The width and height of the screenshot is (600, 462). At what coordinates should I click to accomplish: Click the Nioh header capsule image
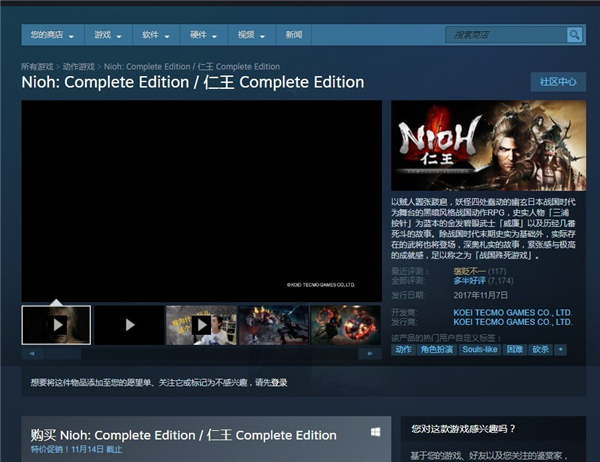pos(488,145)
